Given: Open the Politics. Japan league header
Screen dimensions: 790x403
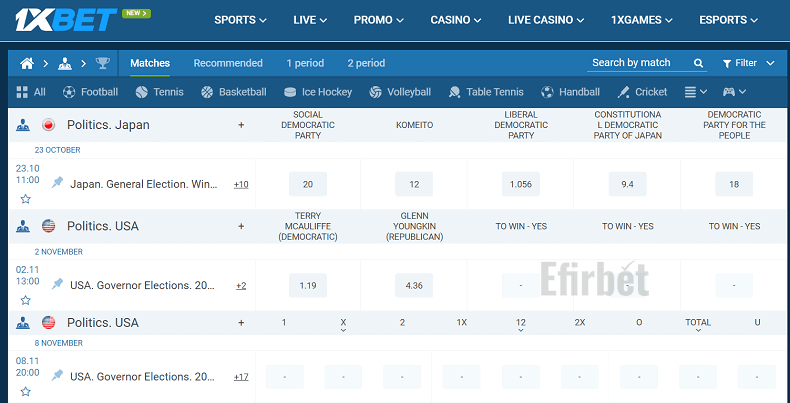Looking at the screenshot, I should [108, 125].
